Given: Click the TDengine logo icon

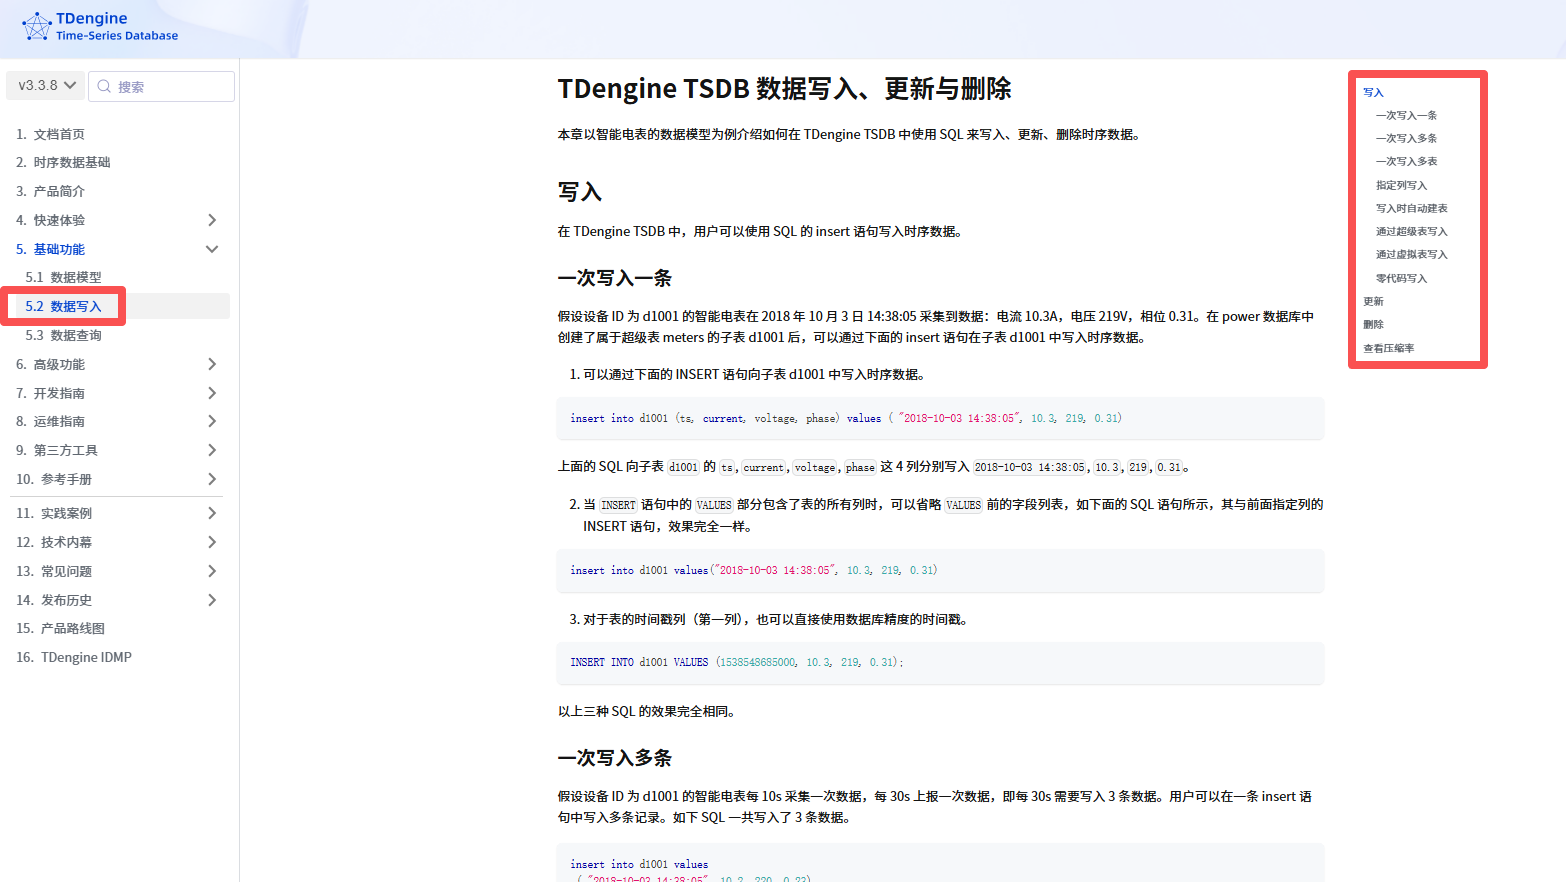Looking at the screenshot, I should click(x=37, y=26).
